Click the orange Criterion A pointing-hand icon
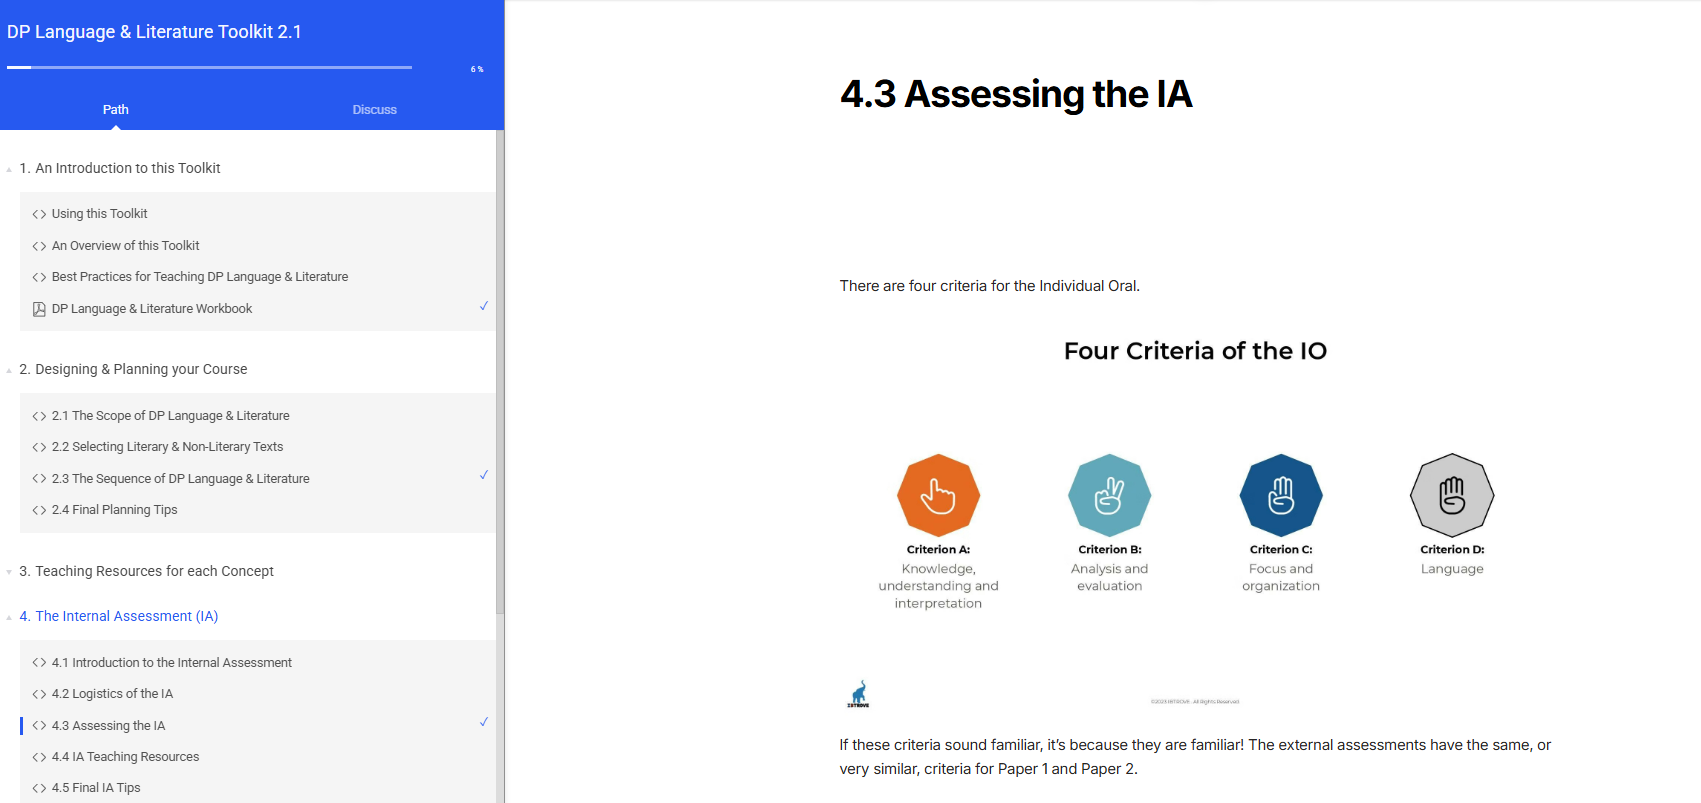 coord(938,495)
